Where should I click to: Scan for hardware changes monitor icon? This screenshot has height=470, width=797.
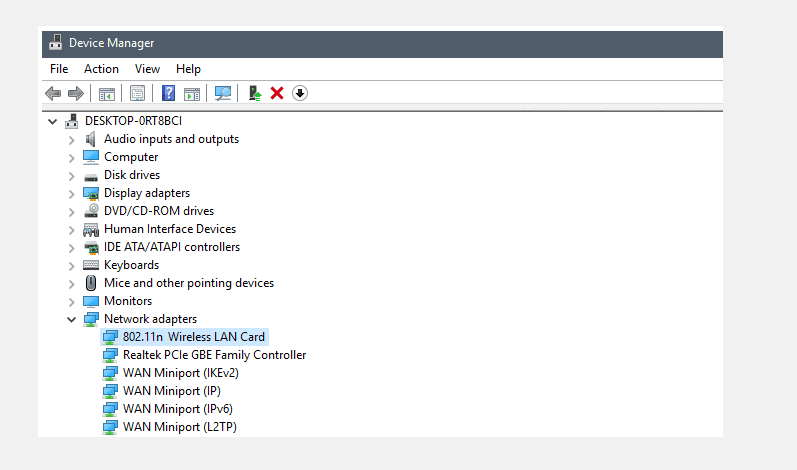click(223, 93)
